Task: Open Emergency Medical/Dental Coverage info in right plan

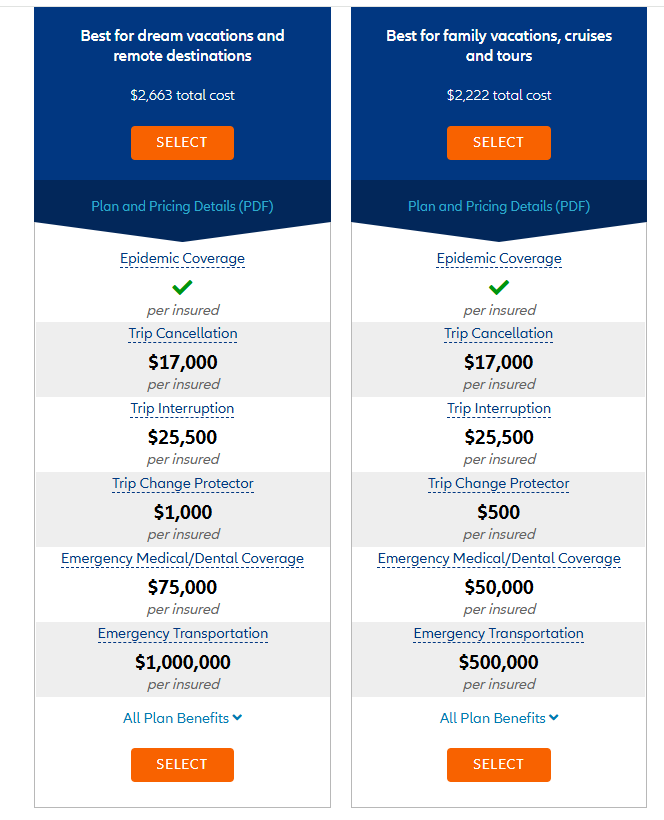Action: click(x=499, y=559)
